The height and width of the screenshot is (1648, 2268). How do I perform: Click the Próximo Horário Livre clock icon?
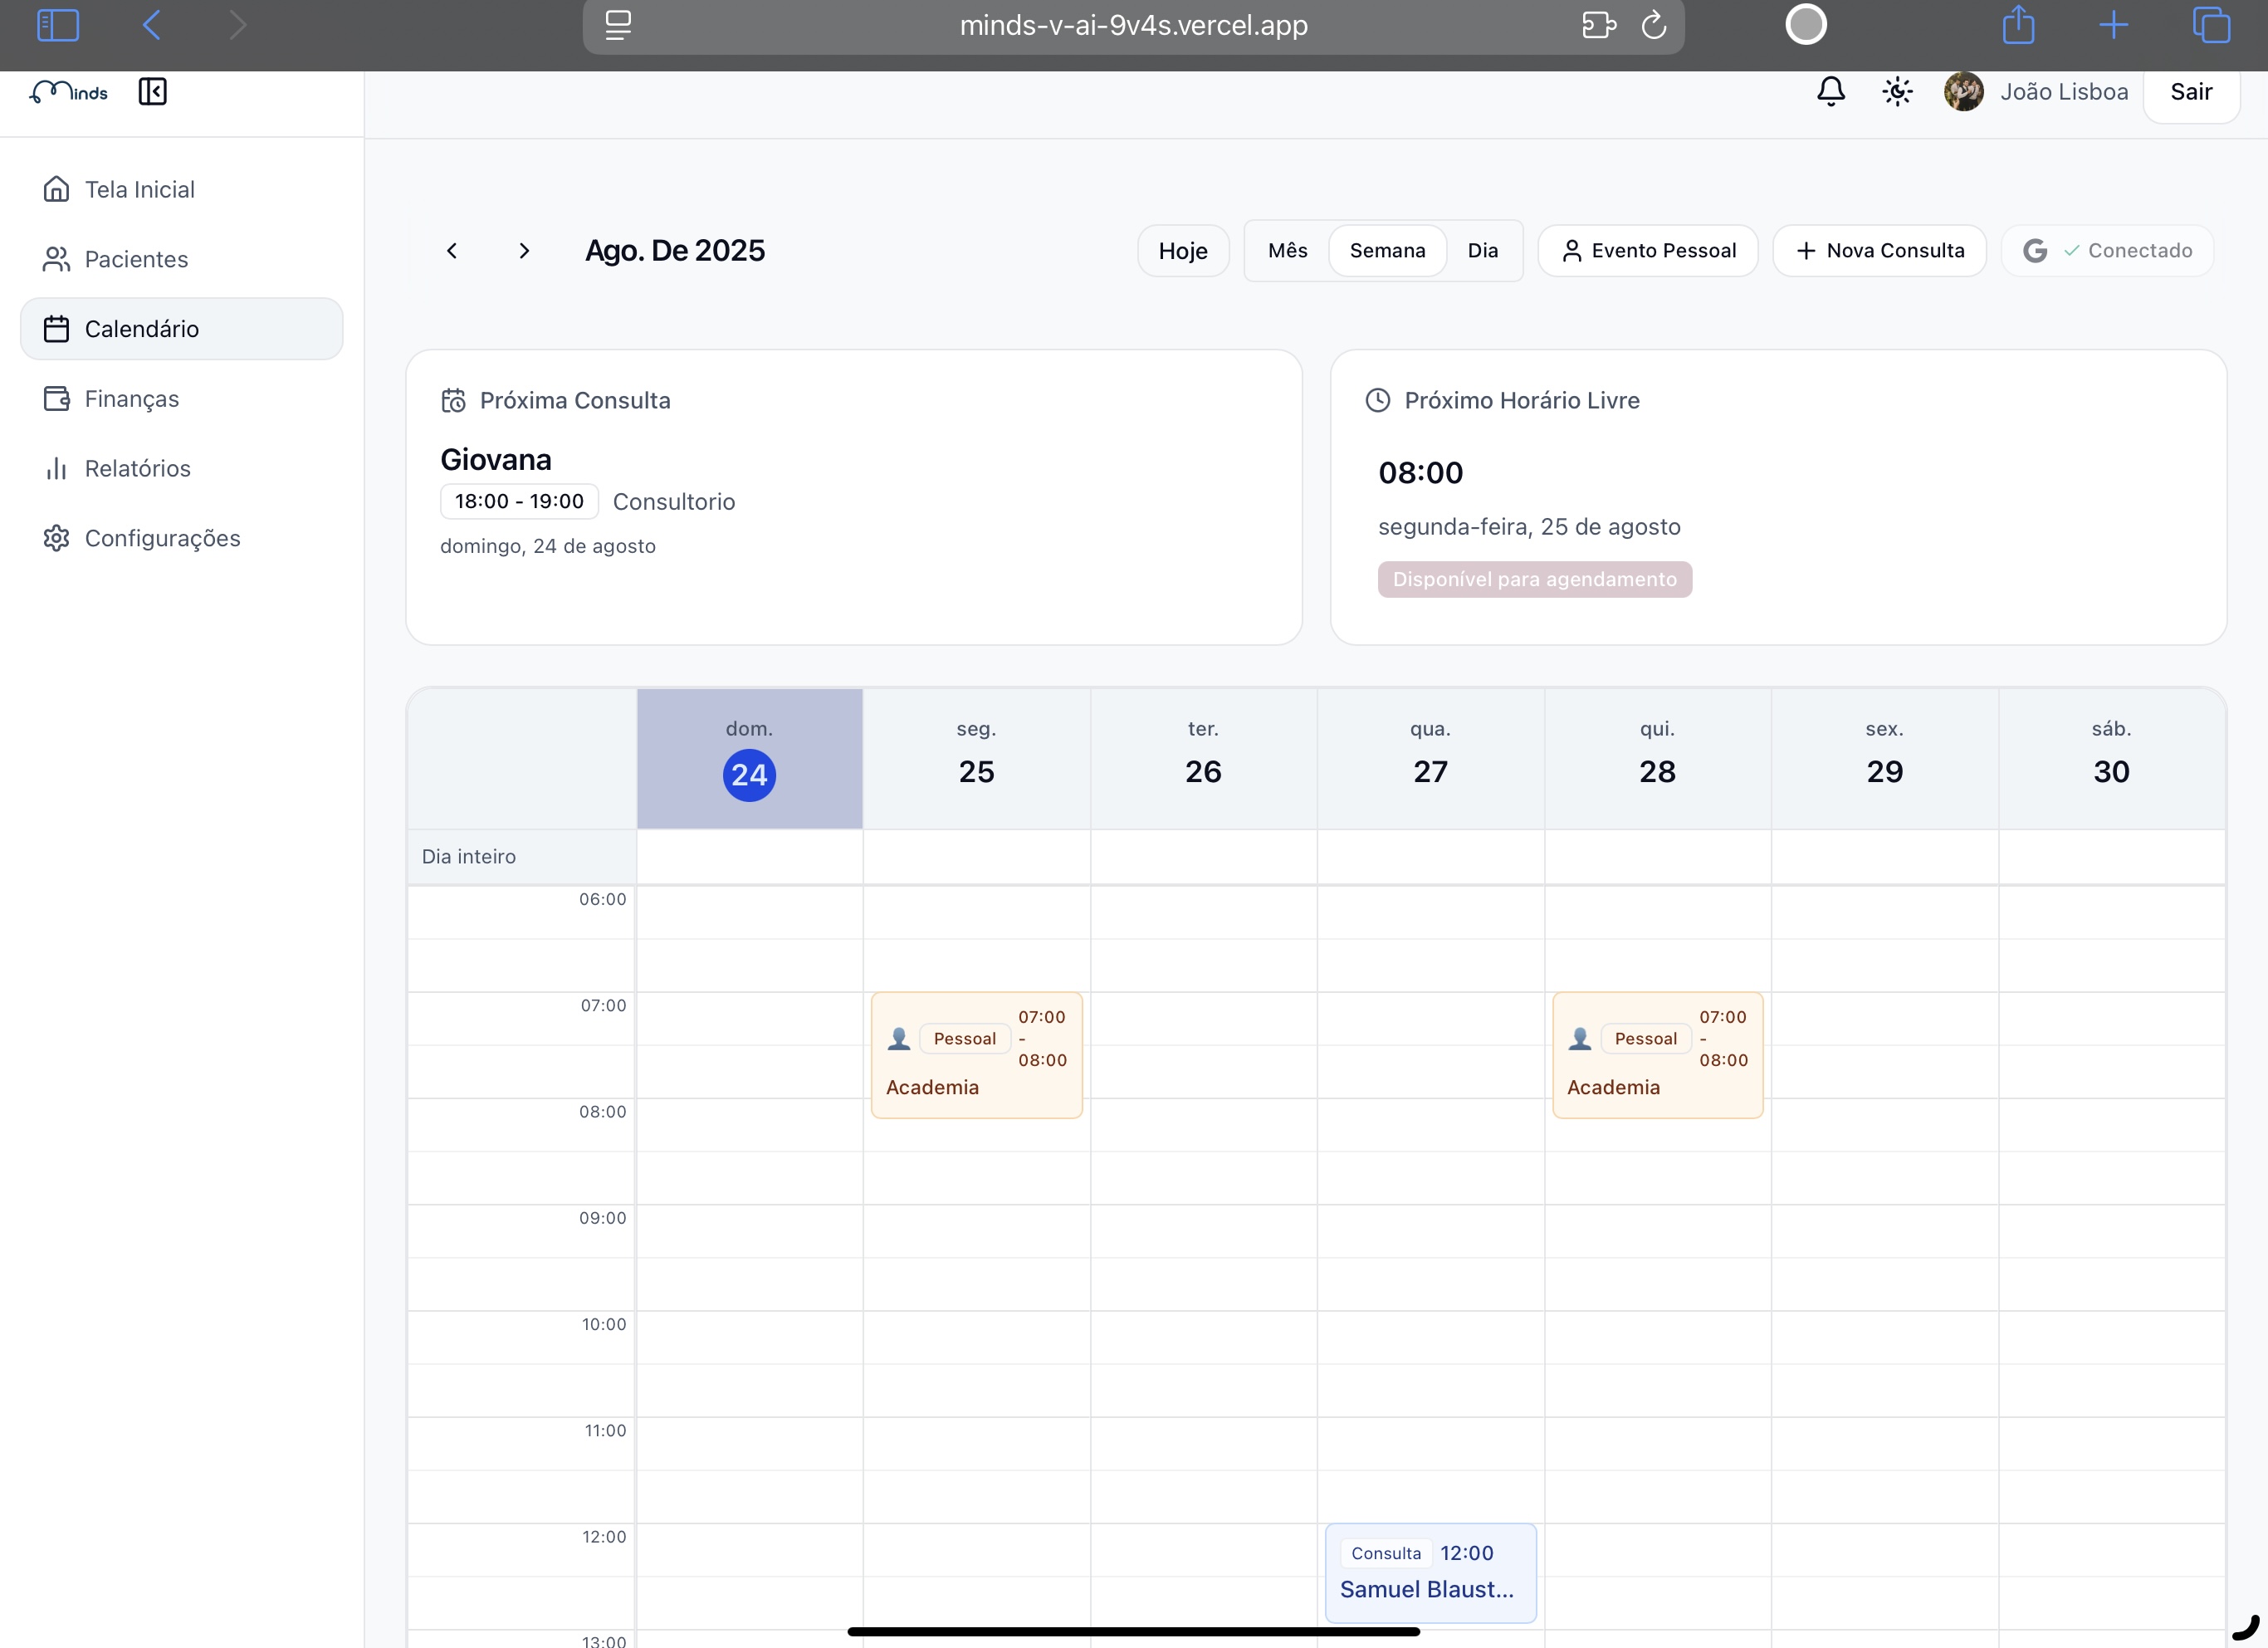point(1378,401)
